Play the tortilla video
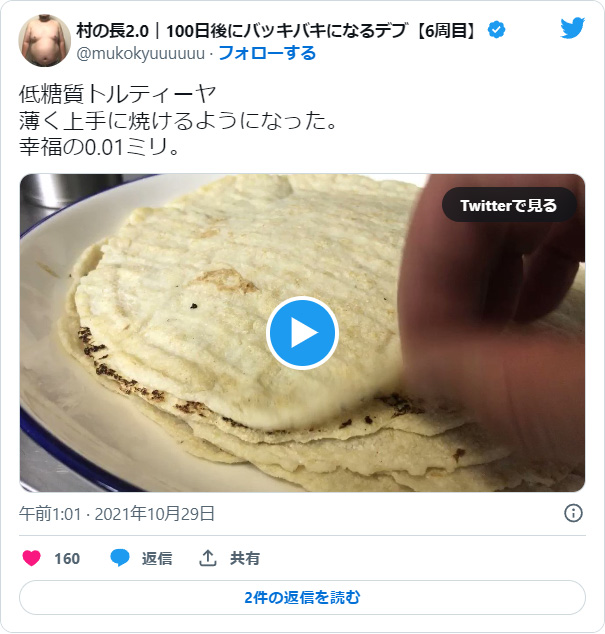Image resolution: width=605 pixels, height=634 pixels. [302, 333]
